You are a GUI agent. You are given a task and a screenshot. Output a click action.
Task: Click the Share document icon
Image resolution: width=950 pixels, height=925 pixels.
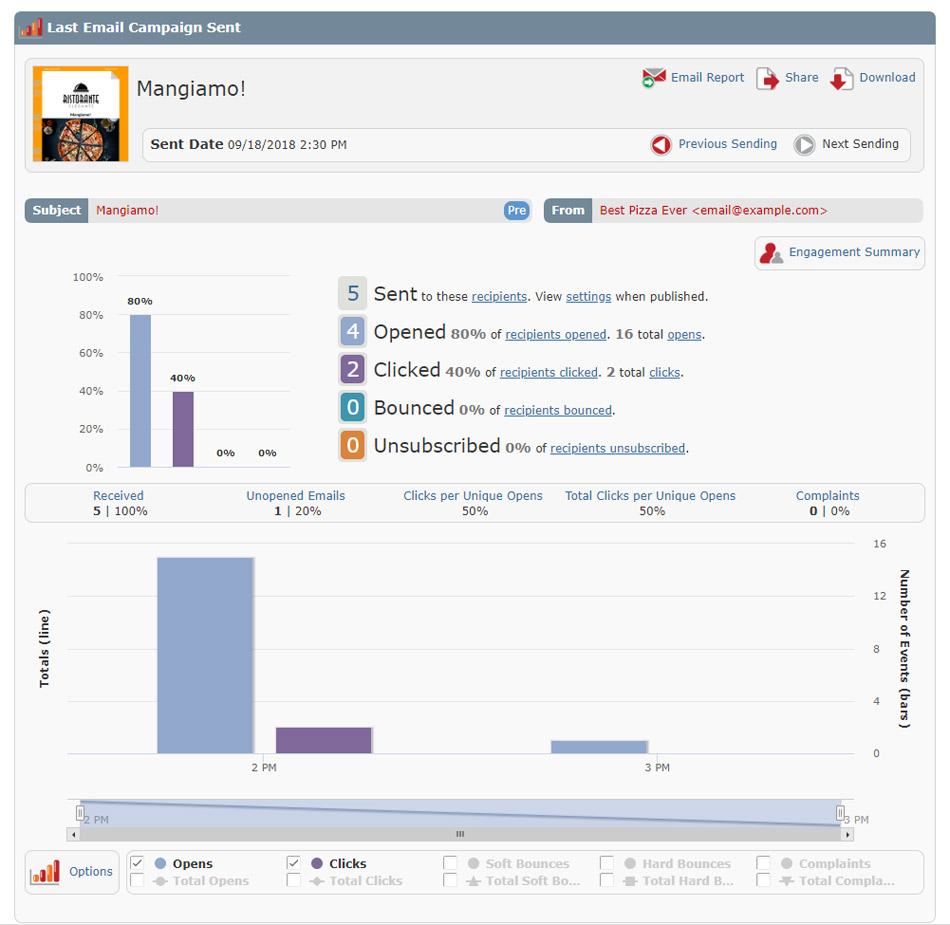(x=768, y=79)
